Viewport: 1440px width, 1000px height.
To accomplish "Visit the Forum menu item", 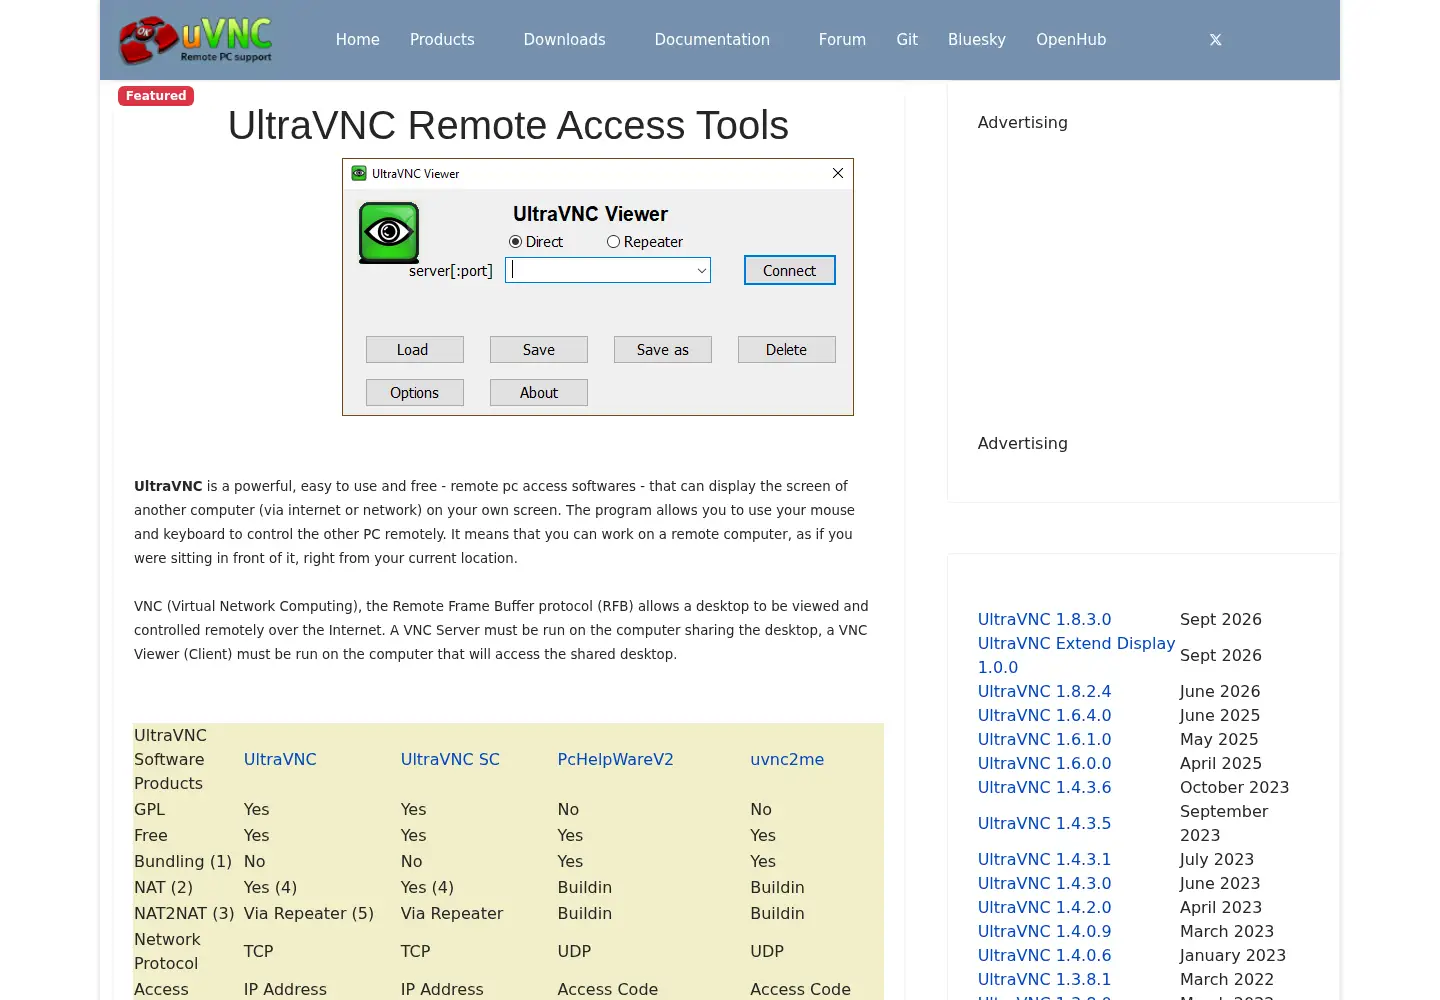I will (842, 40).
